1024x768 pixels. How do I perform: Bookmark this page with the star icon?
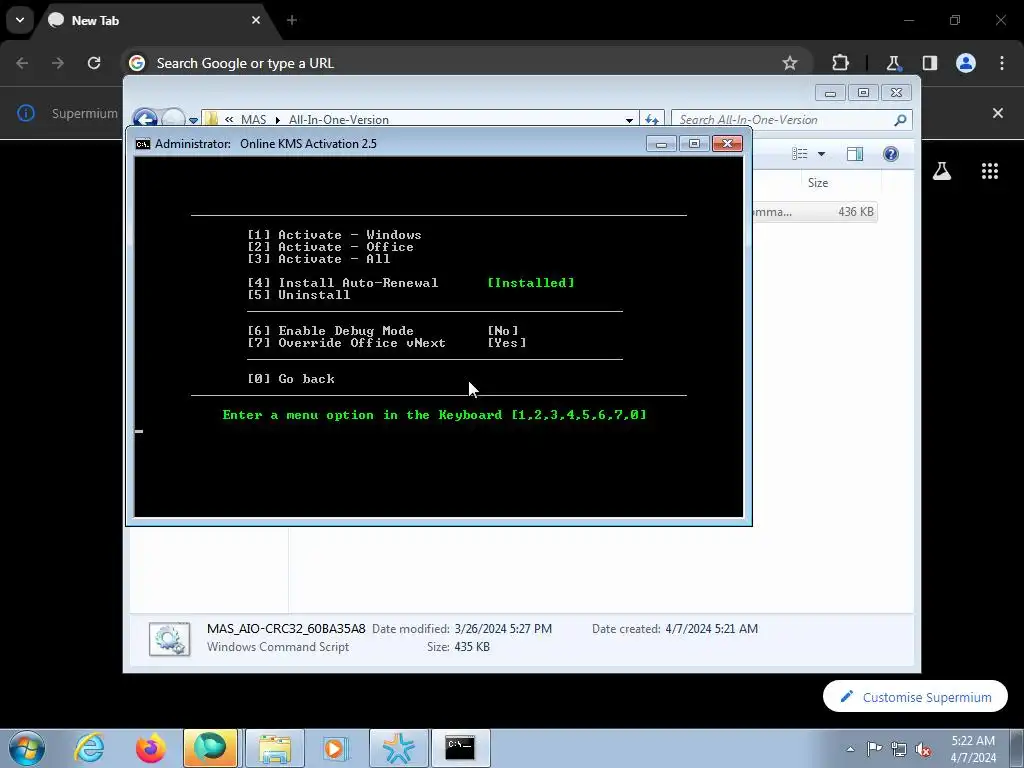[x=790, y=63]
